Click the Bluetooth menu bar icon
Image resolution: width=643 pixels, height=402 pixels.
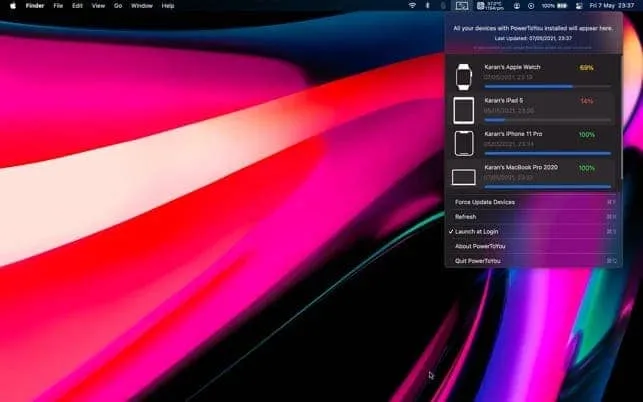click(427, 5)
